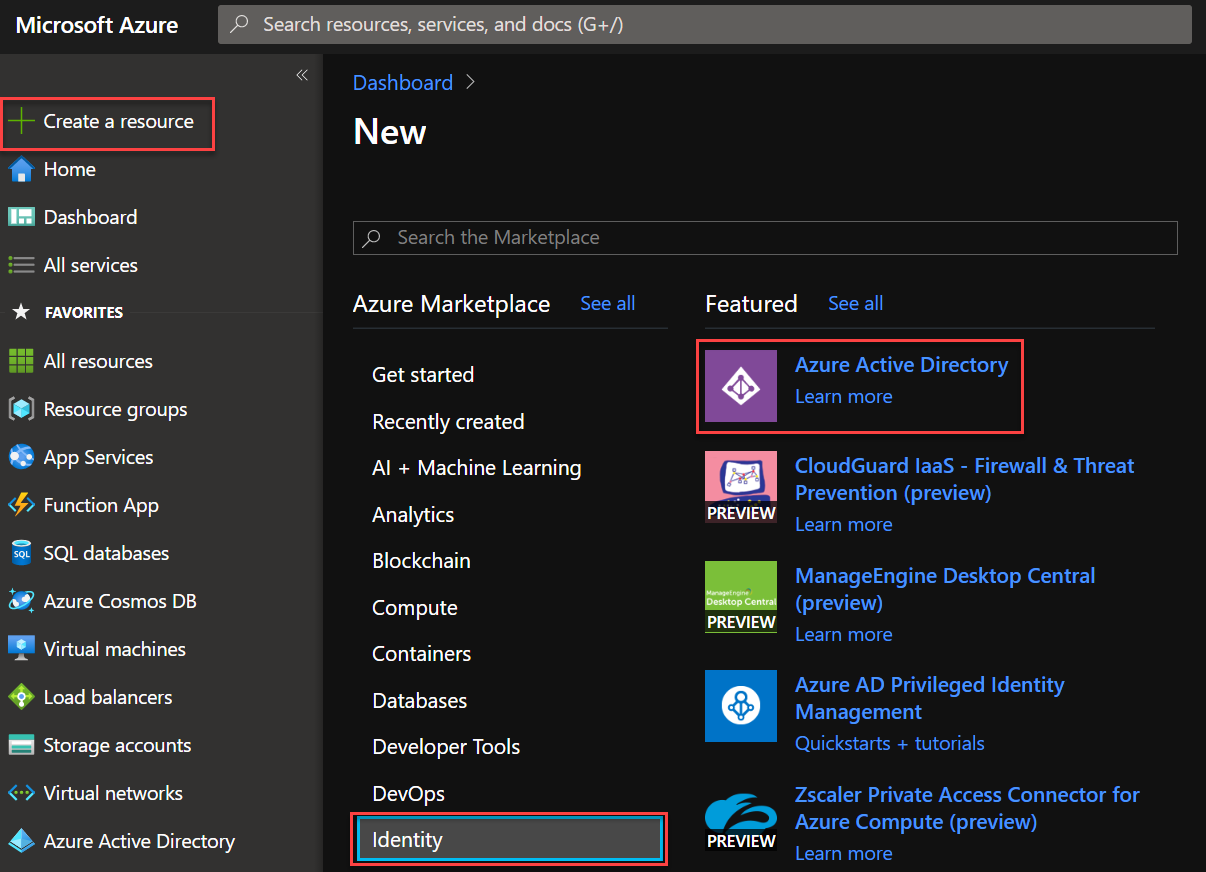1206x872 pixels.
Task: Click the Create a resource label
Action: [119, 122]
